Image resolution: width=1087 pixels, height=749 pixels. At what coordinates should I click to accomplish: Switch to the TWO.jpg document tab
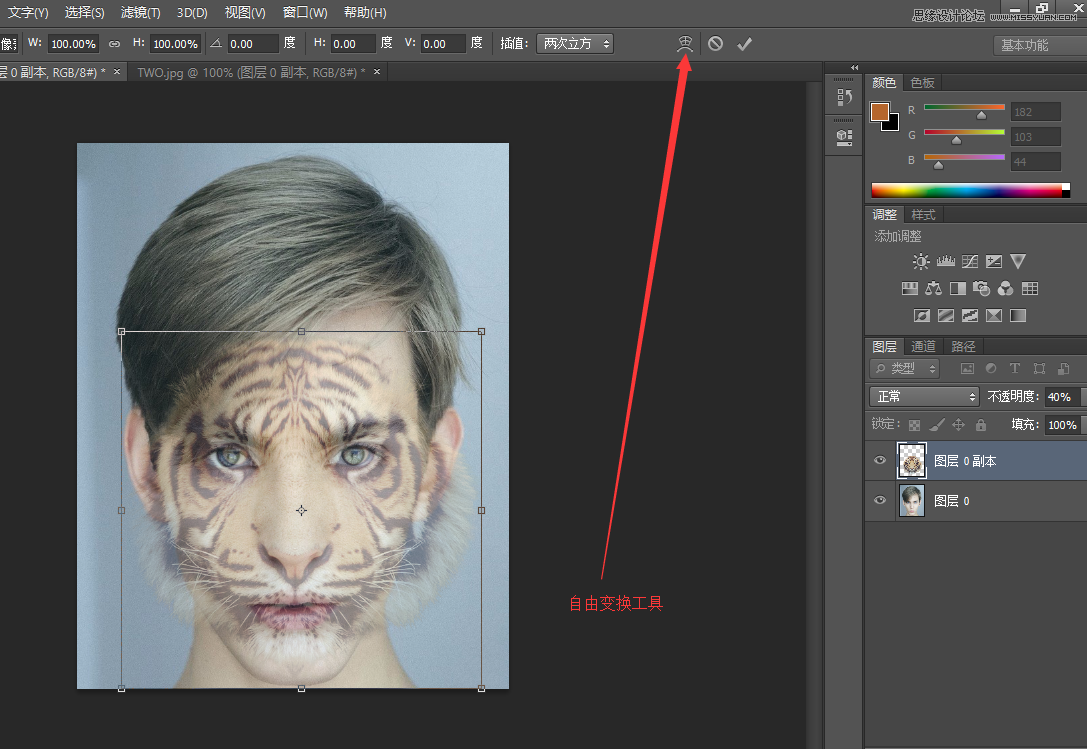point(251,72)
